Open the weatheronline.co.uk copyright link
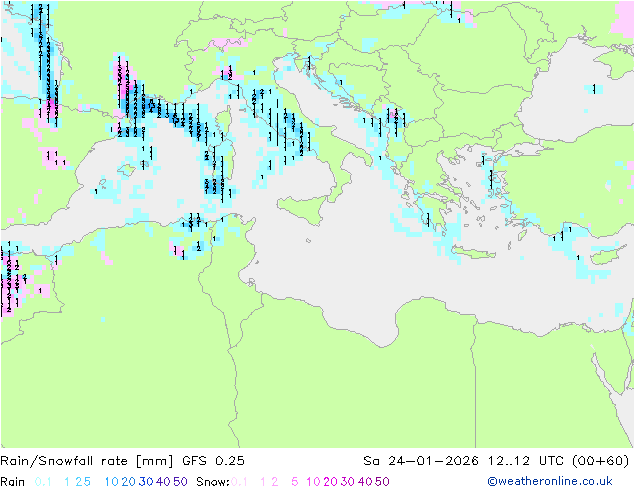This screenshot has width=634, height=490. (x=550, y=481)
